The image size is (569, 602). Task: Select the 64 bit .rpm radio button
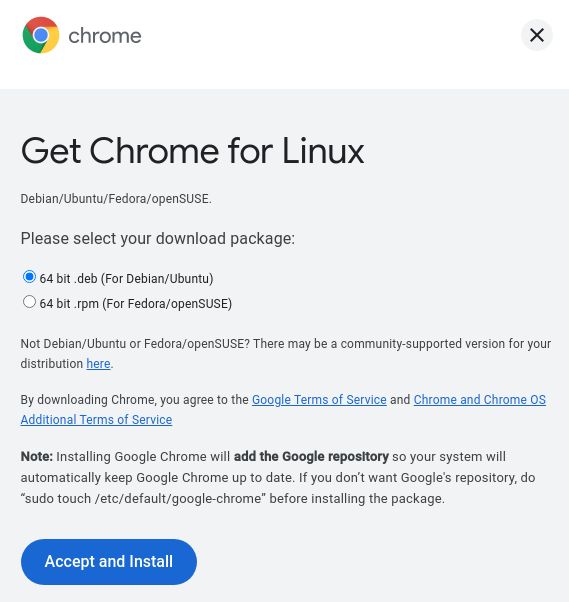(x=29, y=302)
